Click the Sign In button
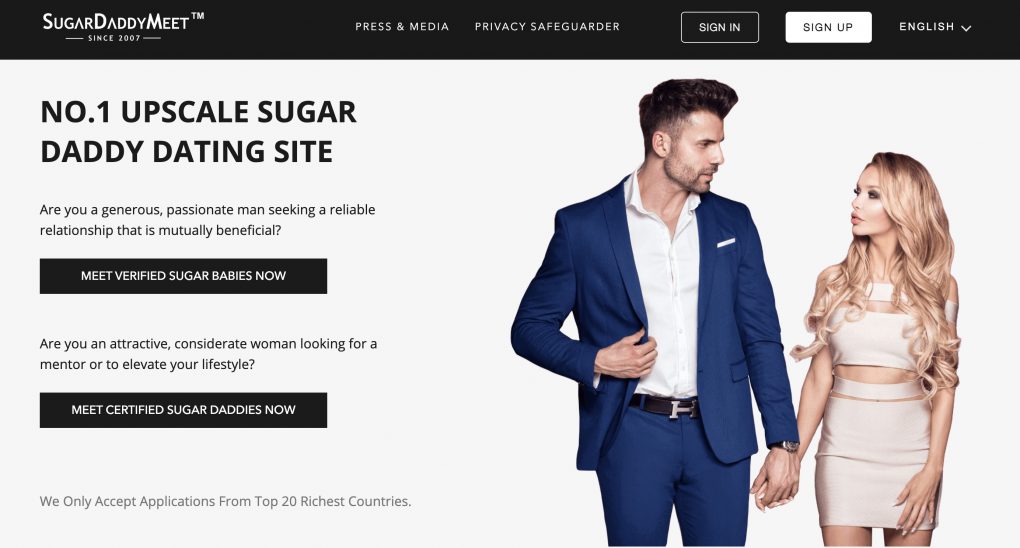This screenshot has width=1020, height=548. coord(719,27)
